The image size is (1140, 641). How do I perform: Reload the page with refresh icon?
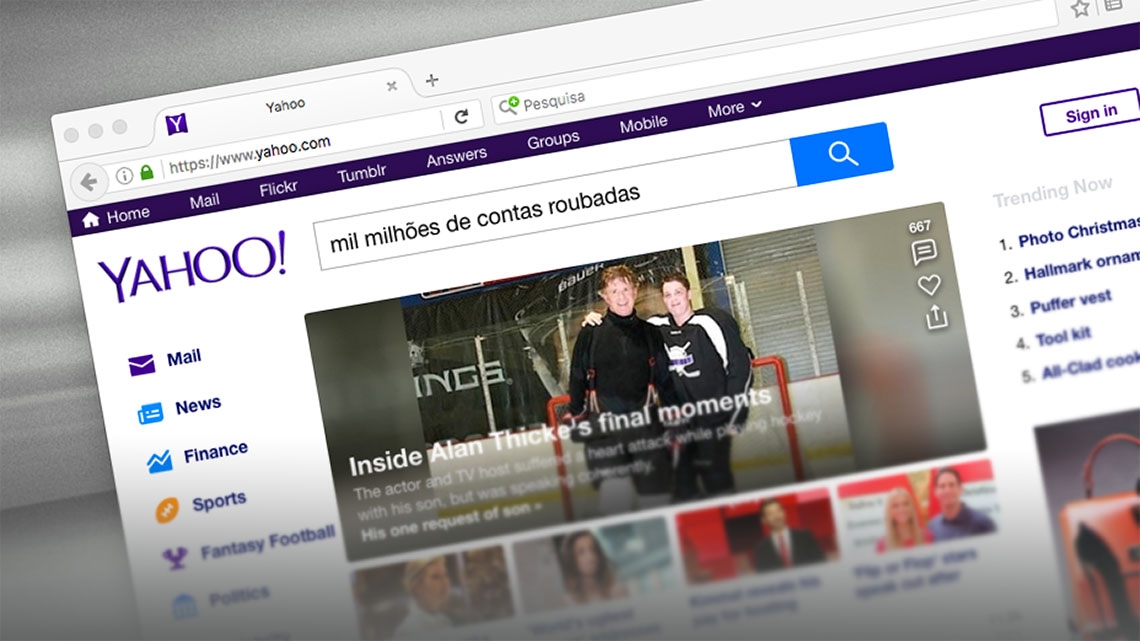pyautogui.click(x=461, y=116)
